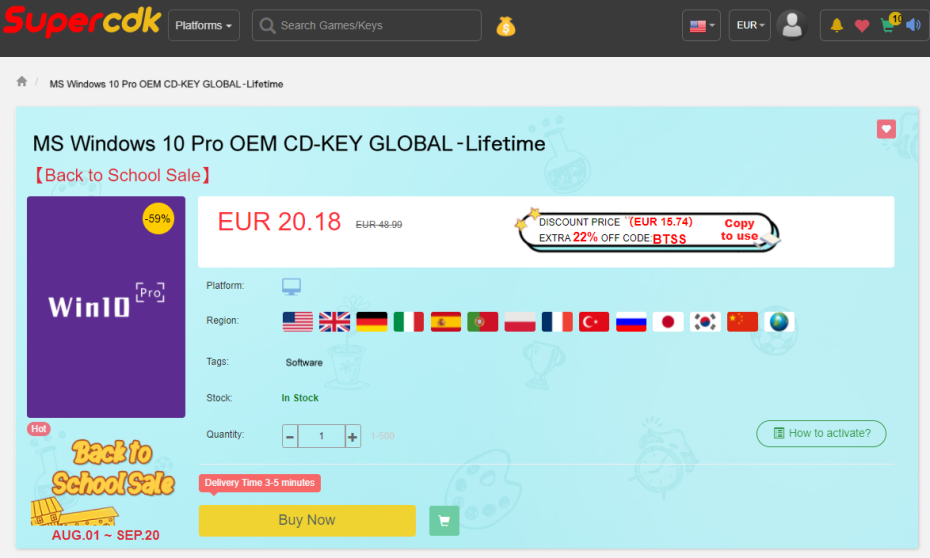This screenshot has height=558, width=930.
Task: Go to home via breadcrumb house icon
Action: tap(22, 81)
